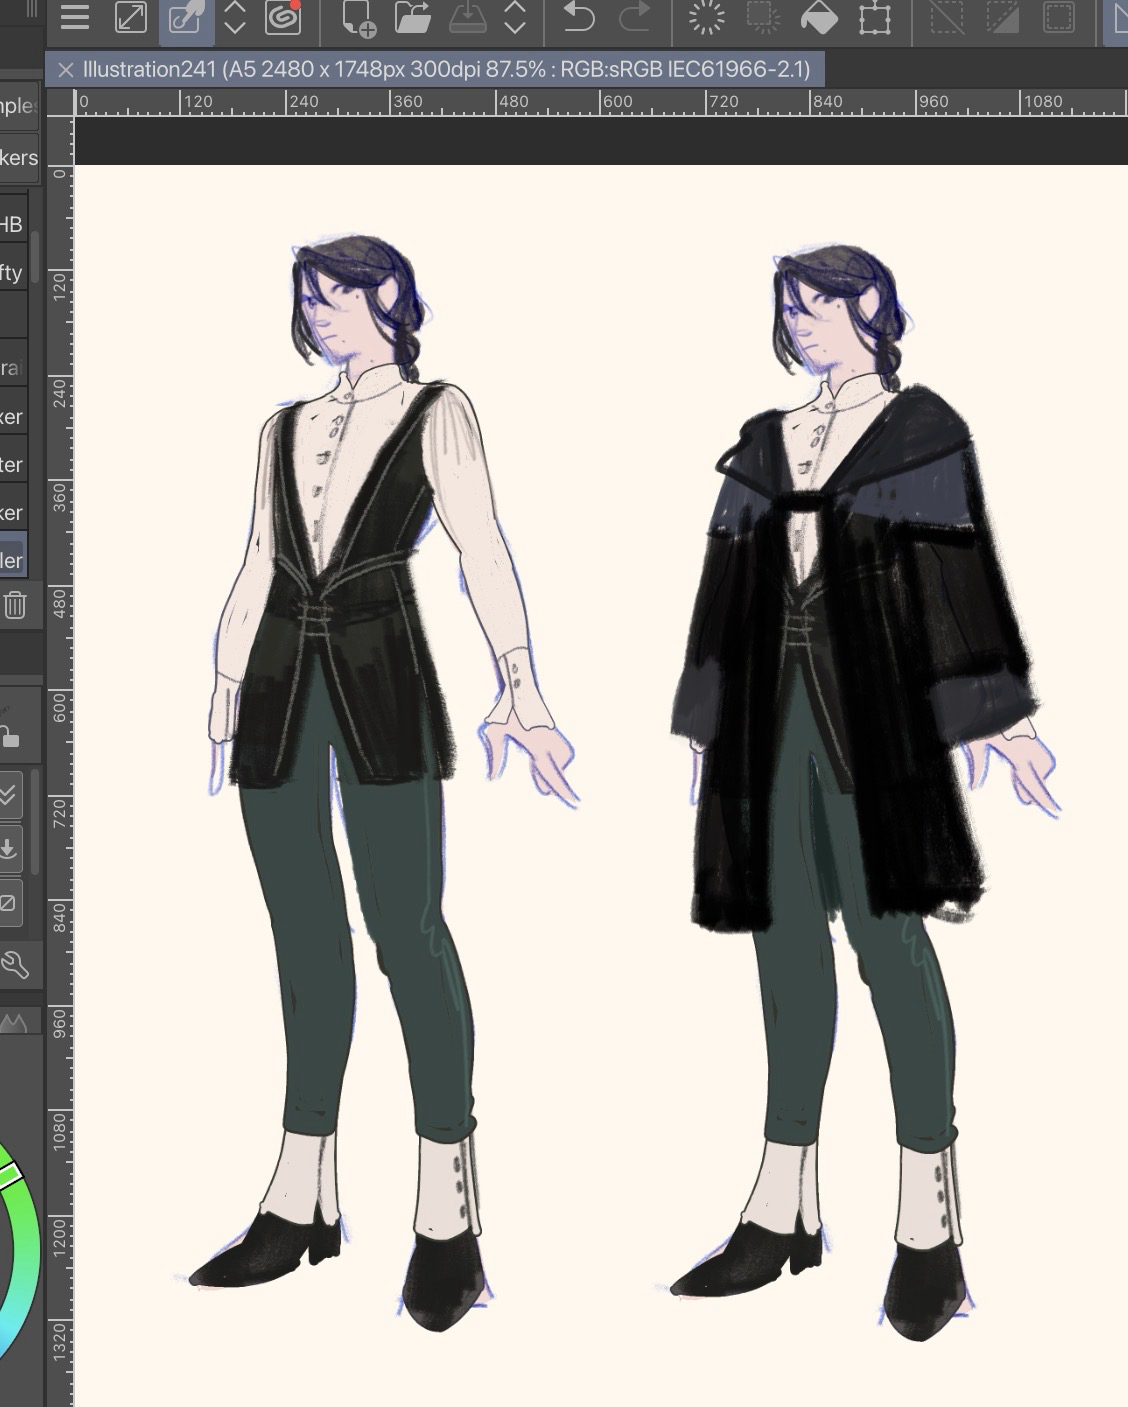Toggle the lock icon in left panel
Screen dimensions: 1128x1407
pyautogui.click(x=10, y=738)
